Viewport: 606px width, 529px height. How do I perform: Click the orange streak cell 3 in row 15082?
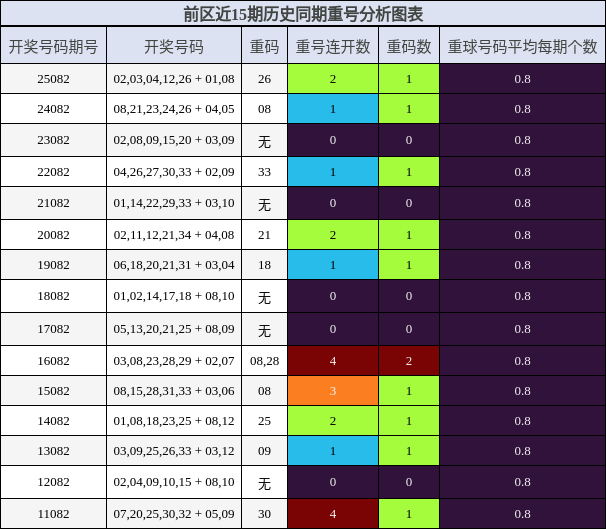coord(333,391)
